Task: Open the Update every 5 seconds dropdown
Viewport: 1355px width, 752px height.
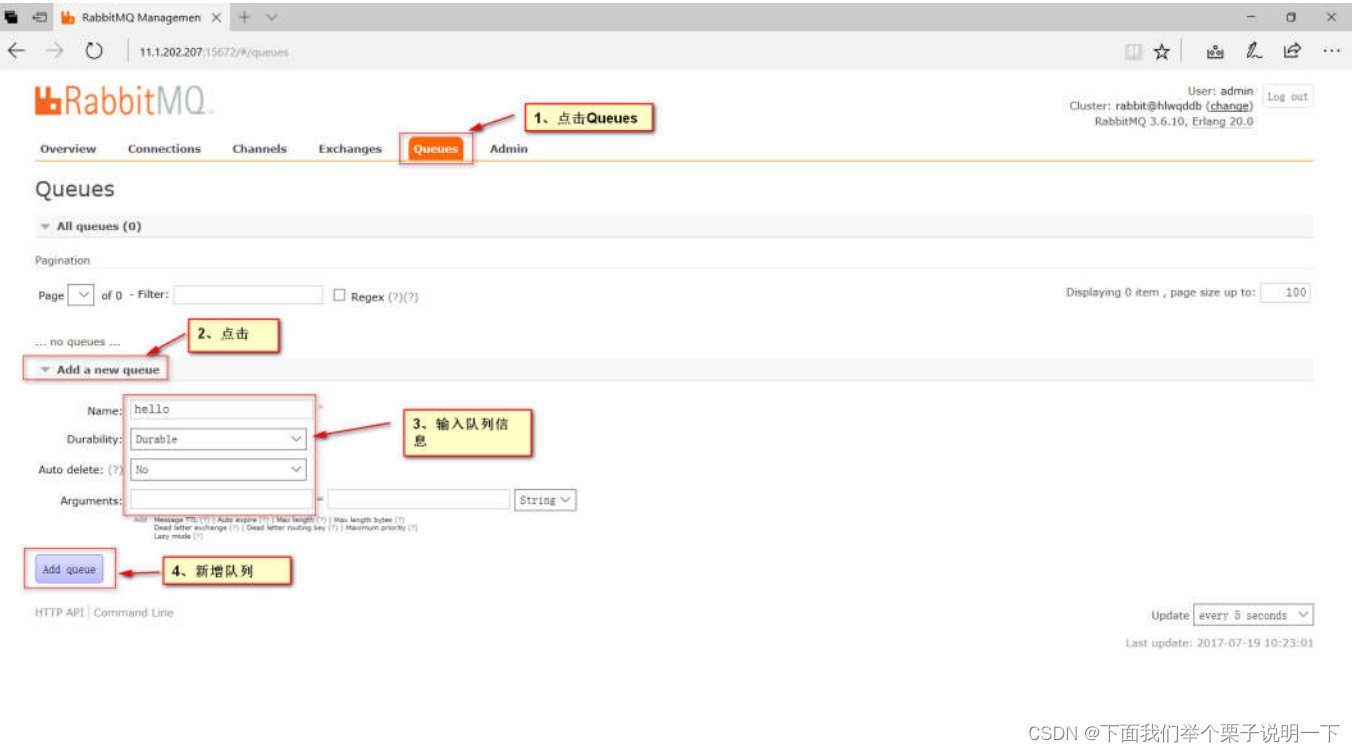Action: (x=1254, y=615)
